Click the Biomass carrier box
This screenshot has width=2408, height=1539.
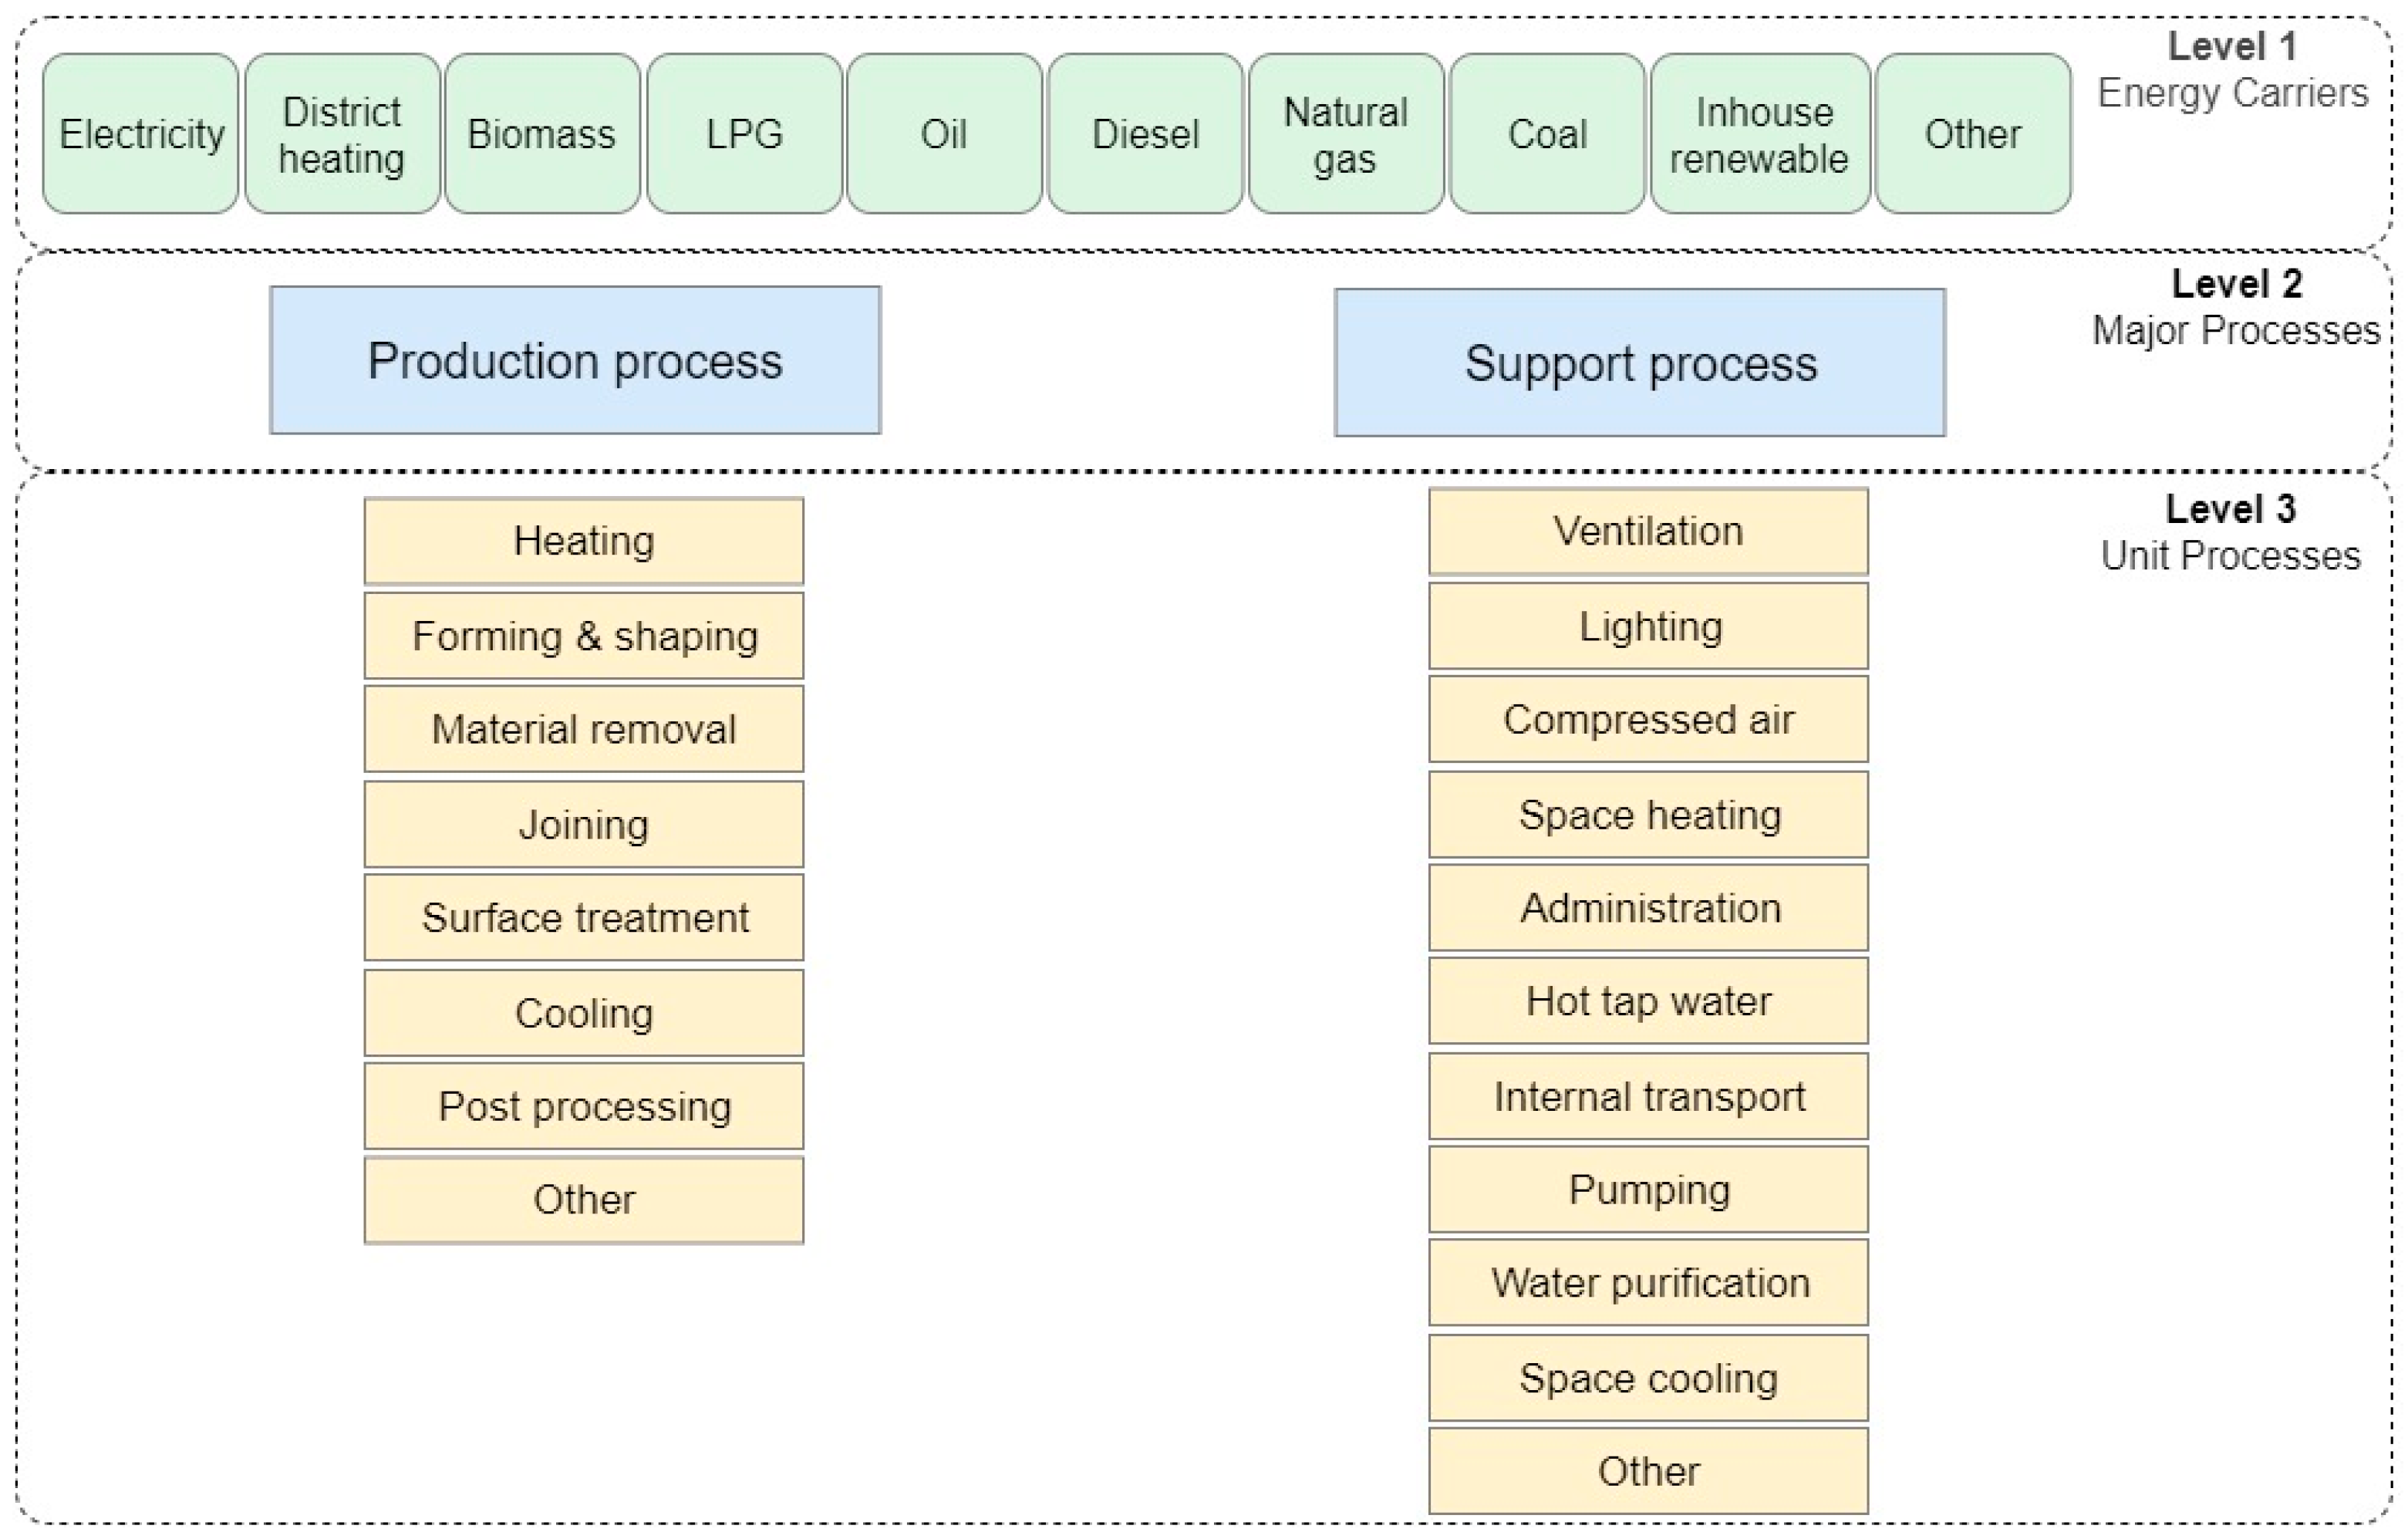542,134
